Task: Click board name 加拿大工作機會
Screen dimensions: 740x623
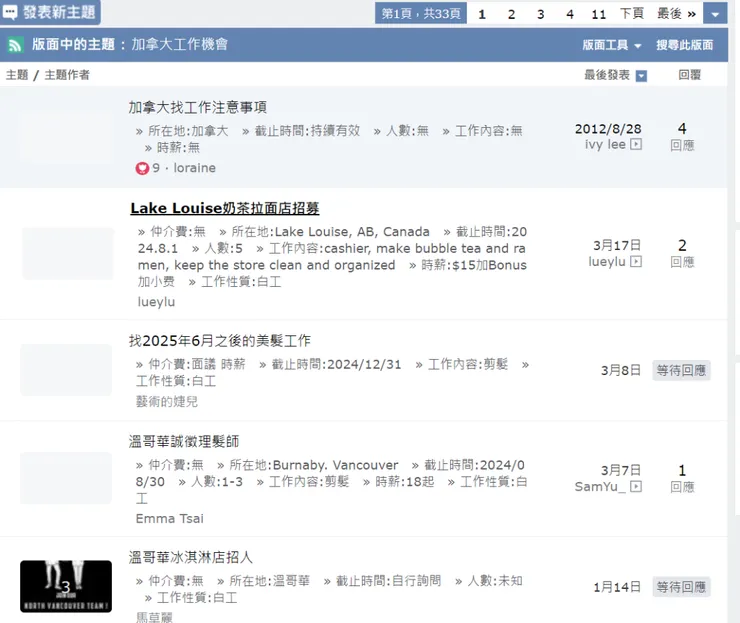Action: [x=179, y=44]
